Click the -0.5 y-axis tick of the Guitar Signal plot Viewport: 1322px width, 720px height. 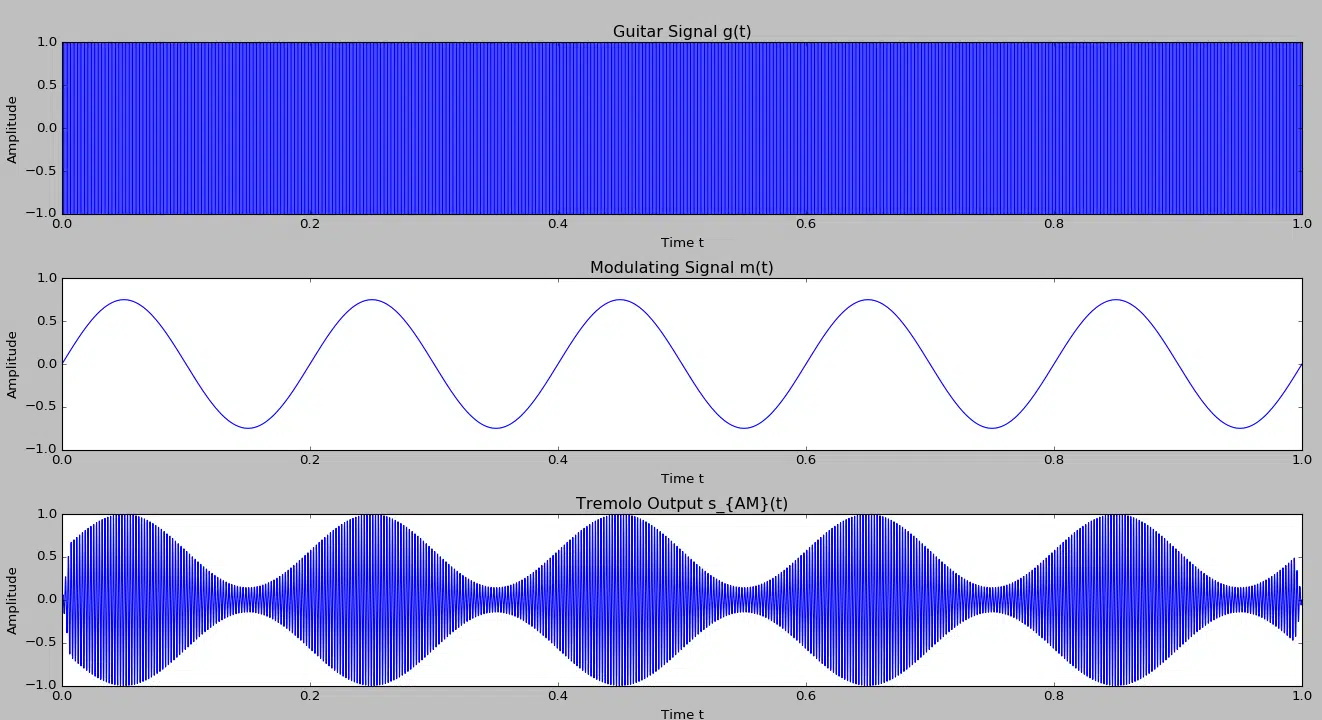coord(40,171)
